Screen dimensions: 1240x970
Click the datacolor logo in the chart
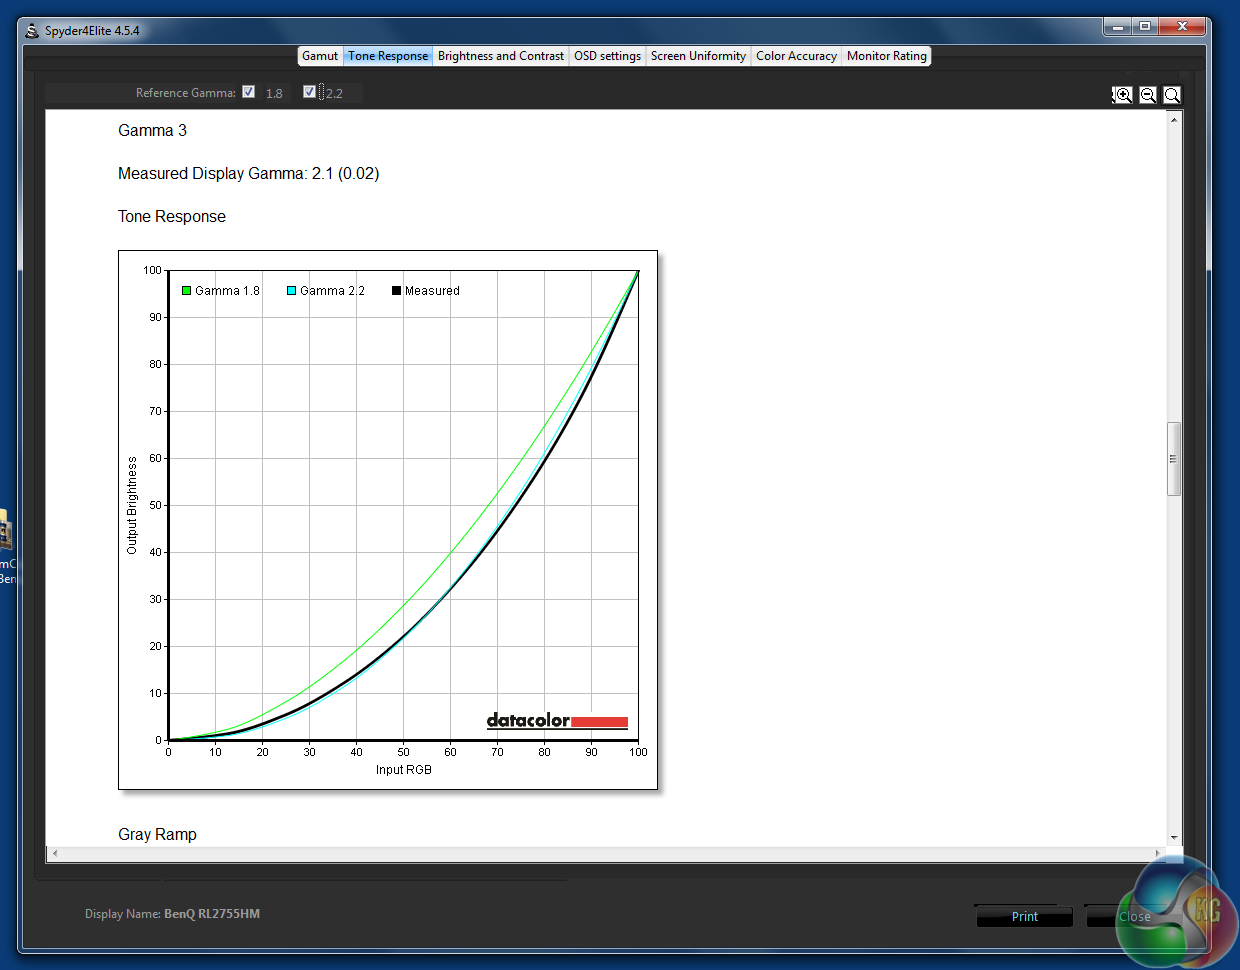[557, 720]
